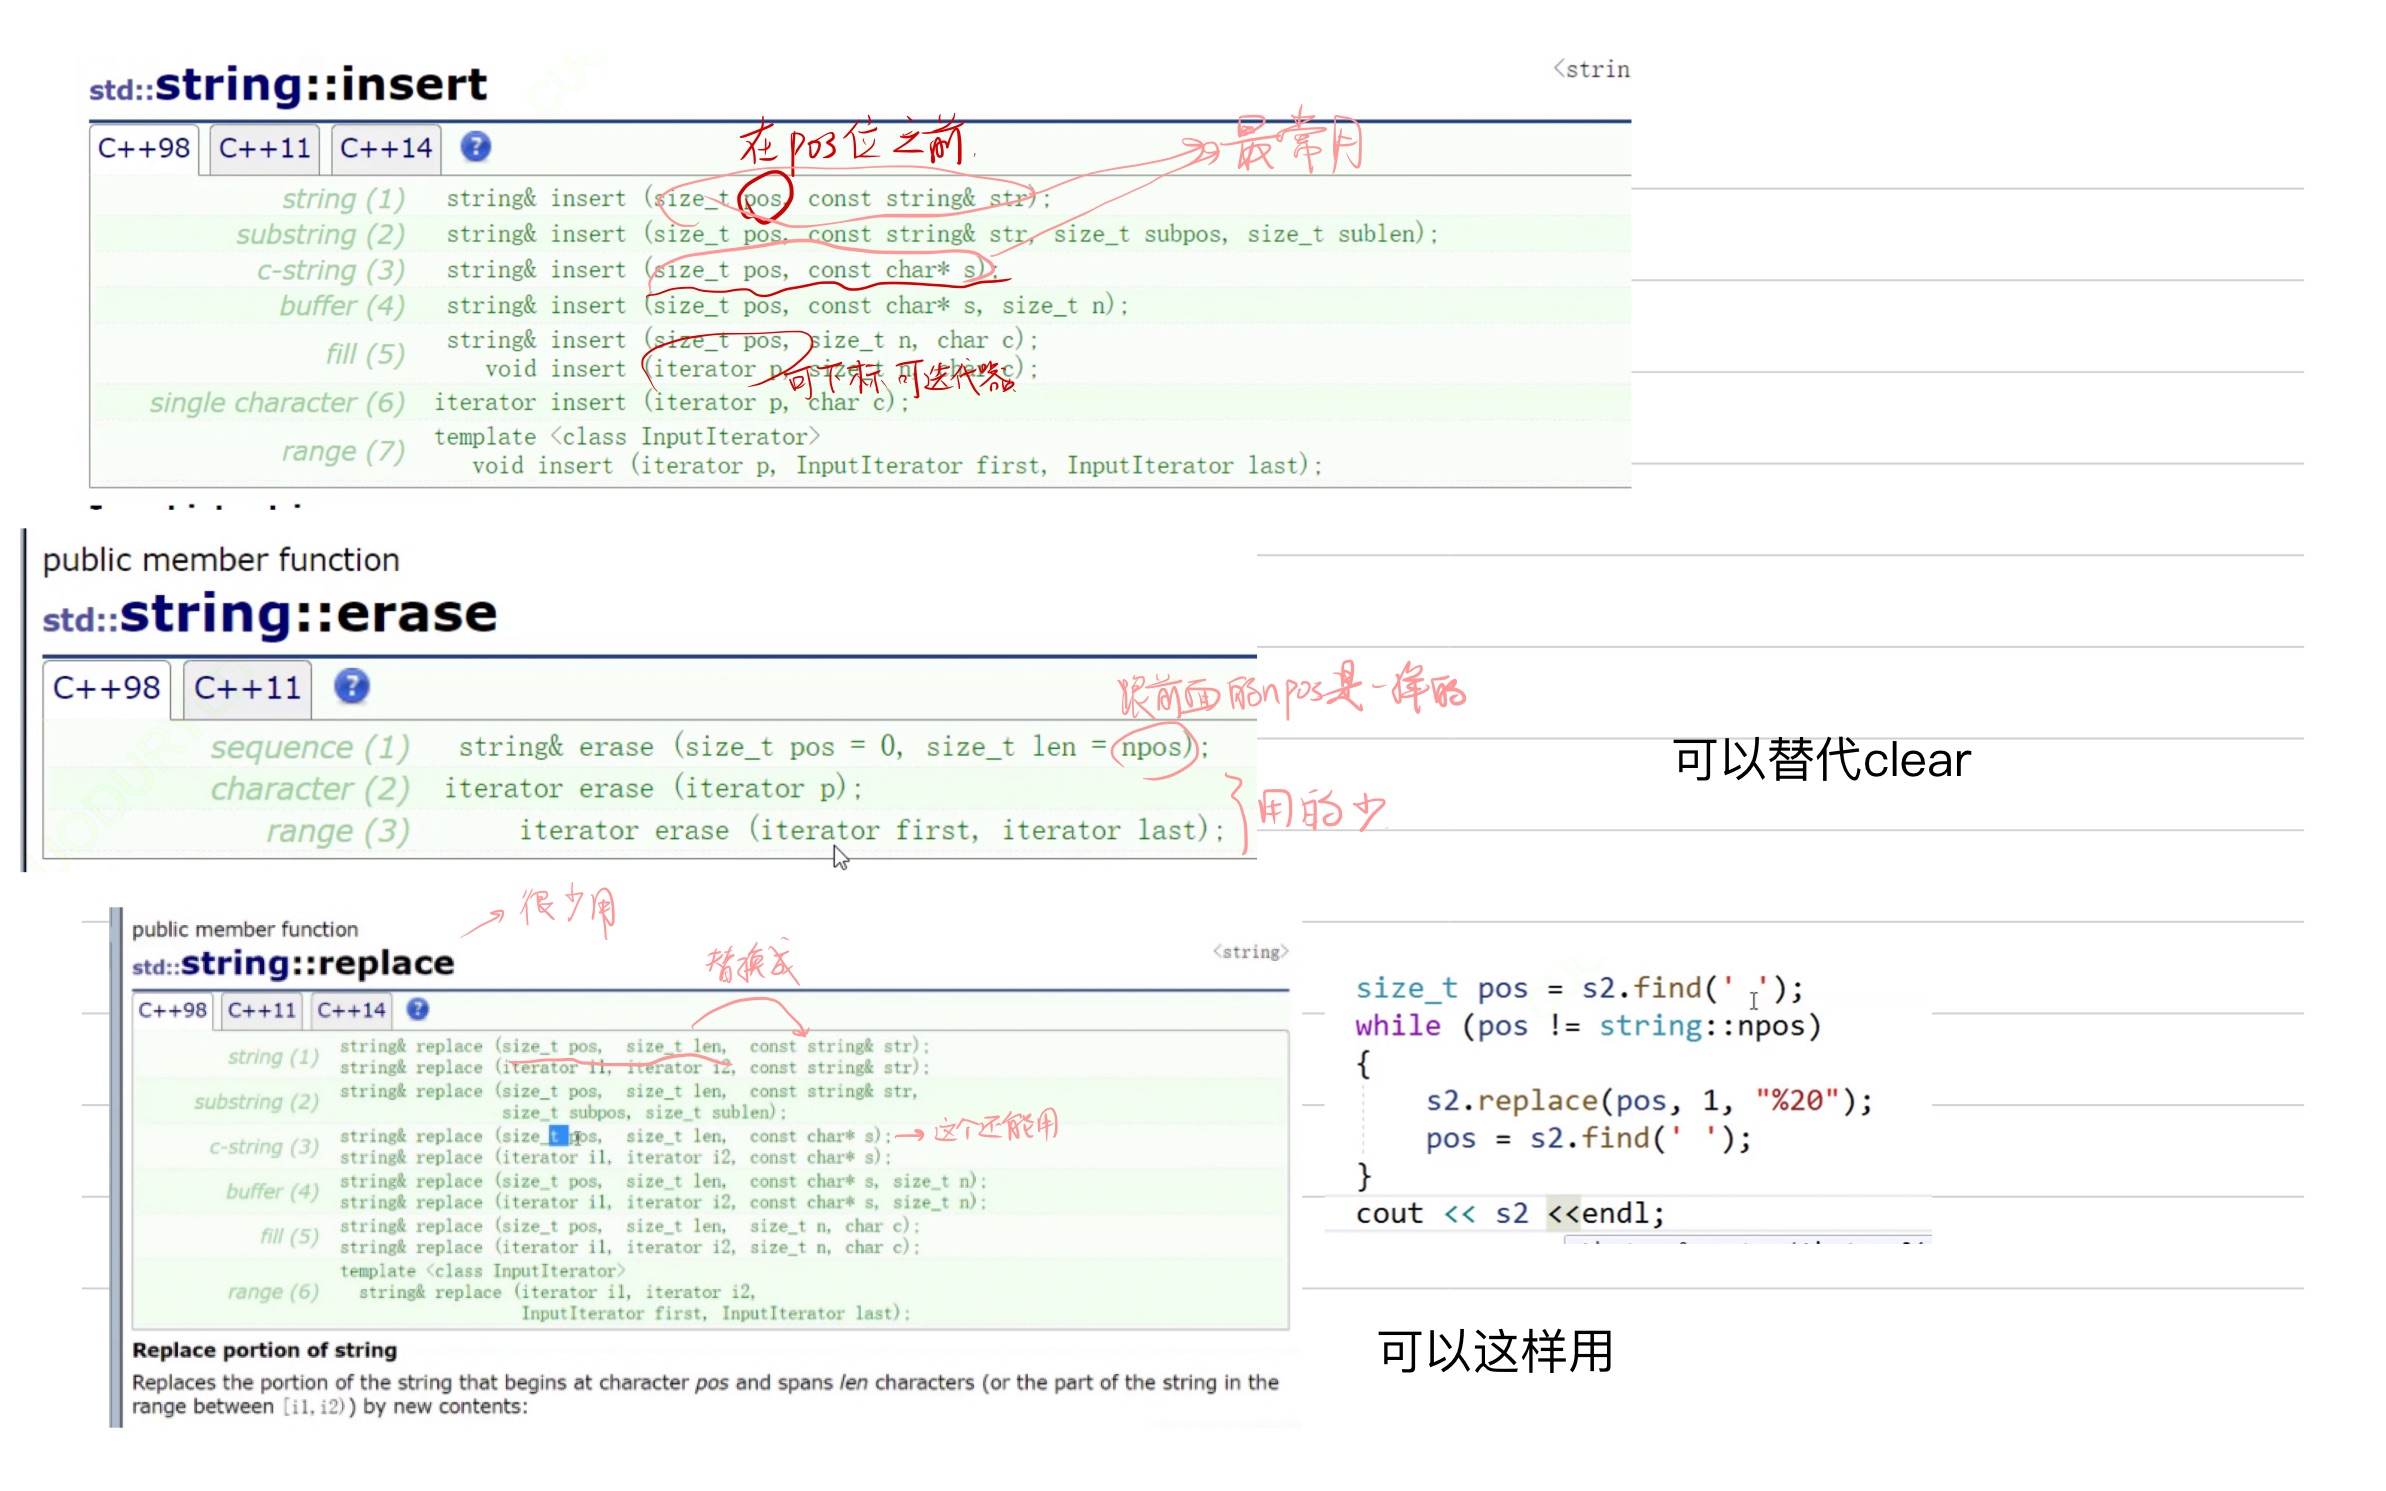Switch to C++11 tab under string::erase
The height and width of the screenshot is (1491, 2386).
click(x=247, y=688)
